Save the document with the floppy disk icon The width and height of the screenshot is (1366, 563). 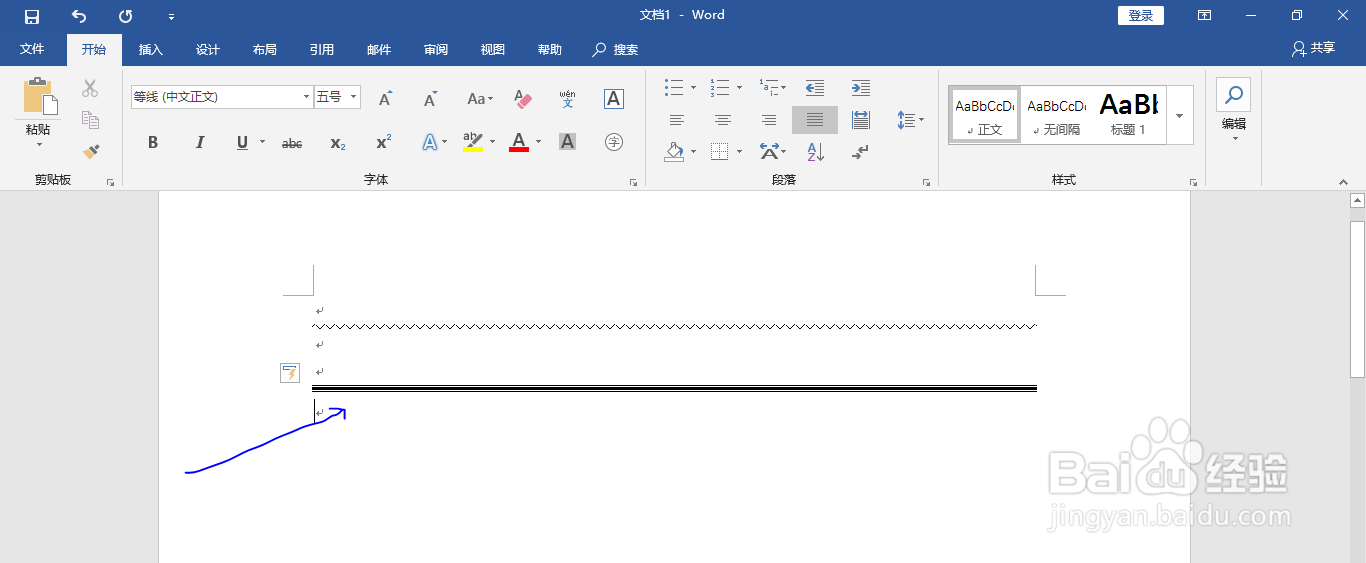32,16
